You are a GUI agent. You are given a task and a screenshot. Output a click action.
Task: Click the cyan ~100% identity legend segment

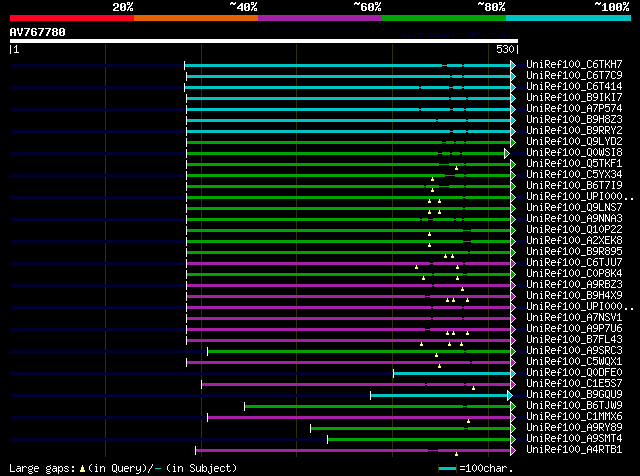(x=568, y=18)
